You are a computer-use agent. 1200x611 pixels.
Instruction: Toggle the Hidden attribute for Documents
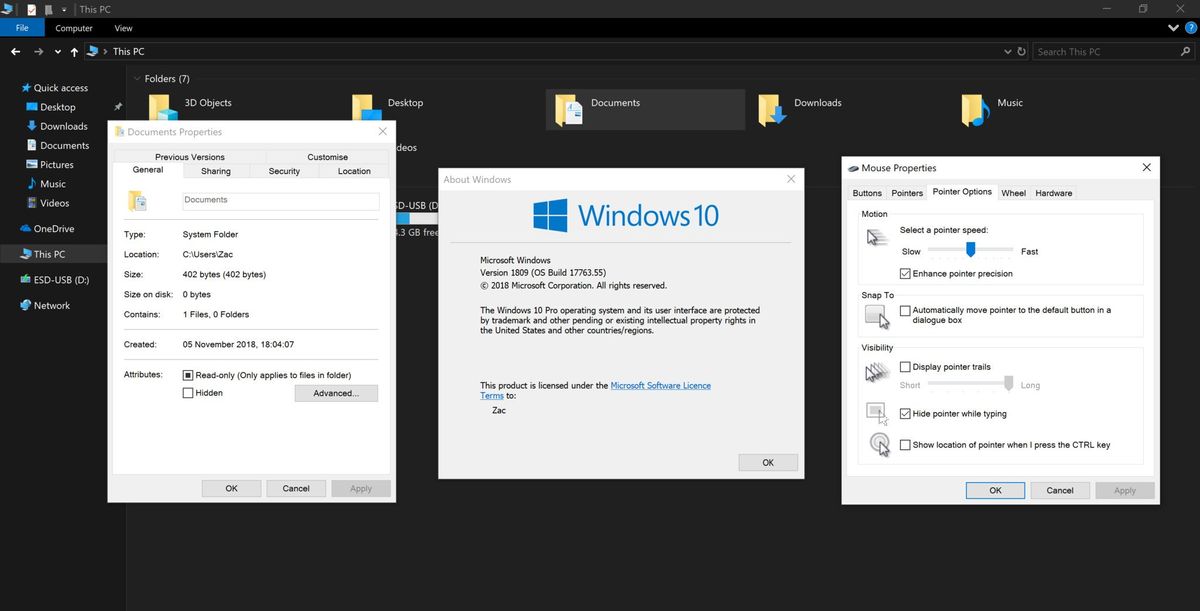click(187, 392)
